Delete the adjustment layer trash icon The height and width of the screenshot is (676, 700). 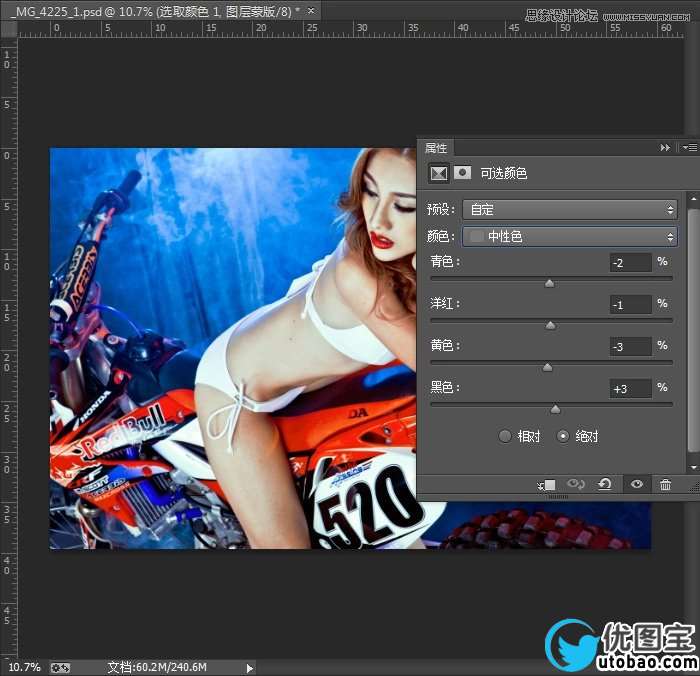coord(665,484)
